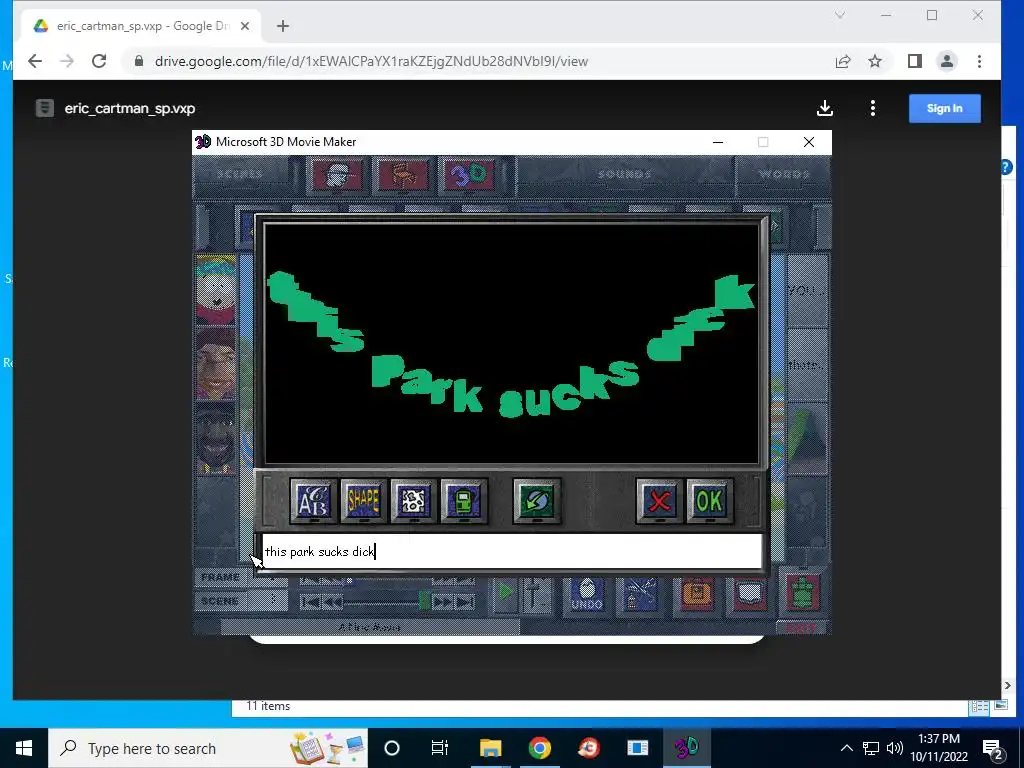Bookmark this tab with the star

coord(875,61)
